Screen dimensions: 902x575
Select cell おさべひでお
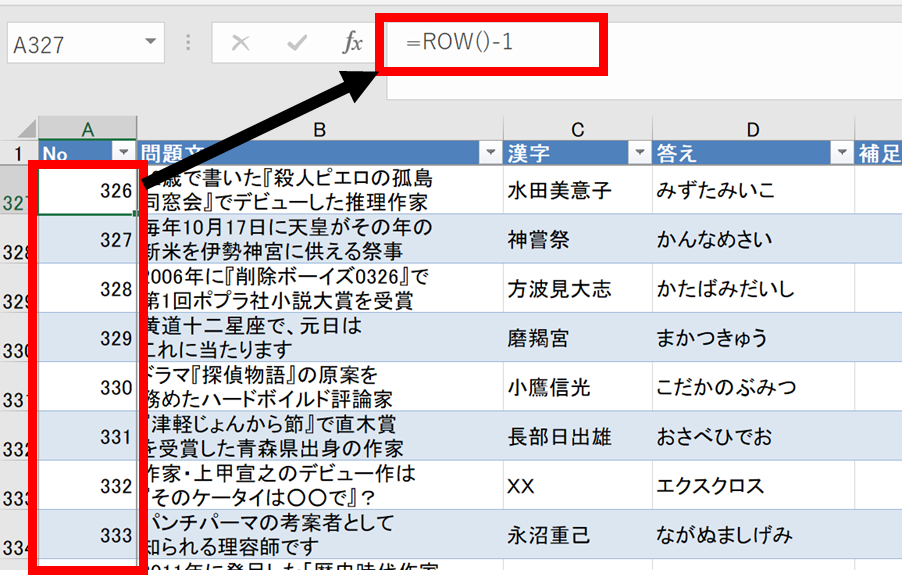tap(754, 436)
